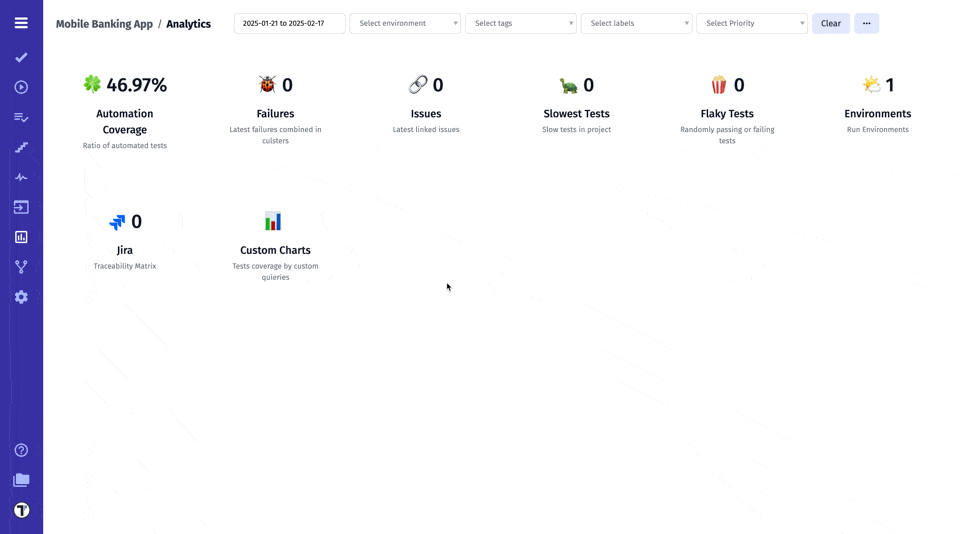The image size is (960, 534).
Task: Open Settings gear in sidebar
Action: [21, 297]
